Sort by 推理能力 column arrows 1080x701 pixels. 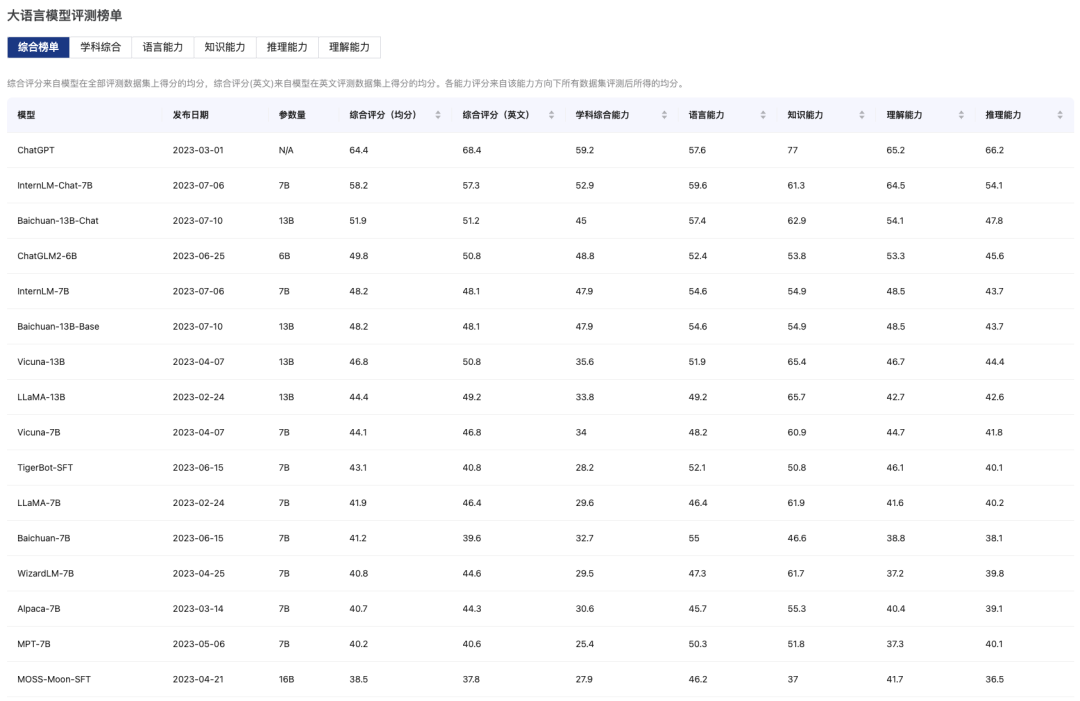(1060, 115)
